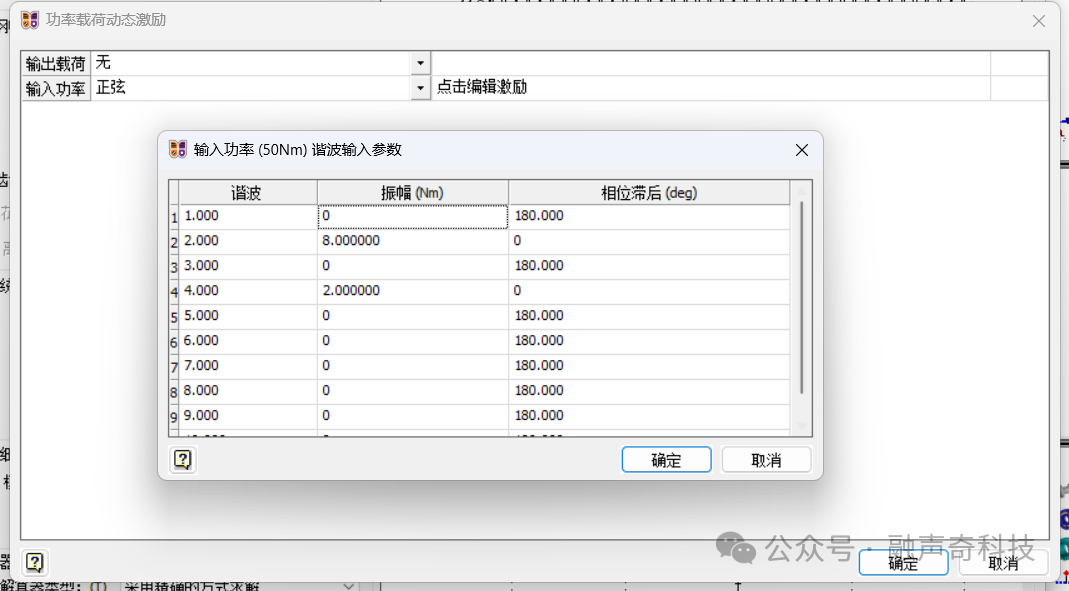This screenshot has width=1069, height=591.
Task: Select harmonic cell 6.000
Action: [x=247, y=341]
